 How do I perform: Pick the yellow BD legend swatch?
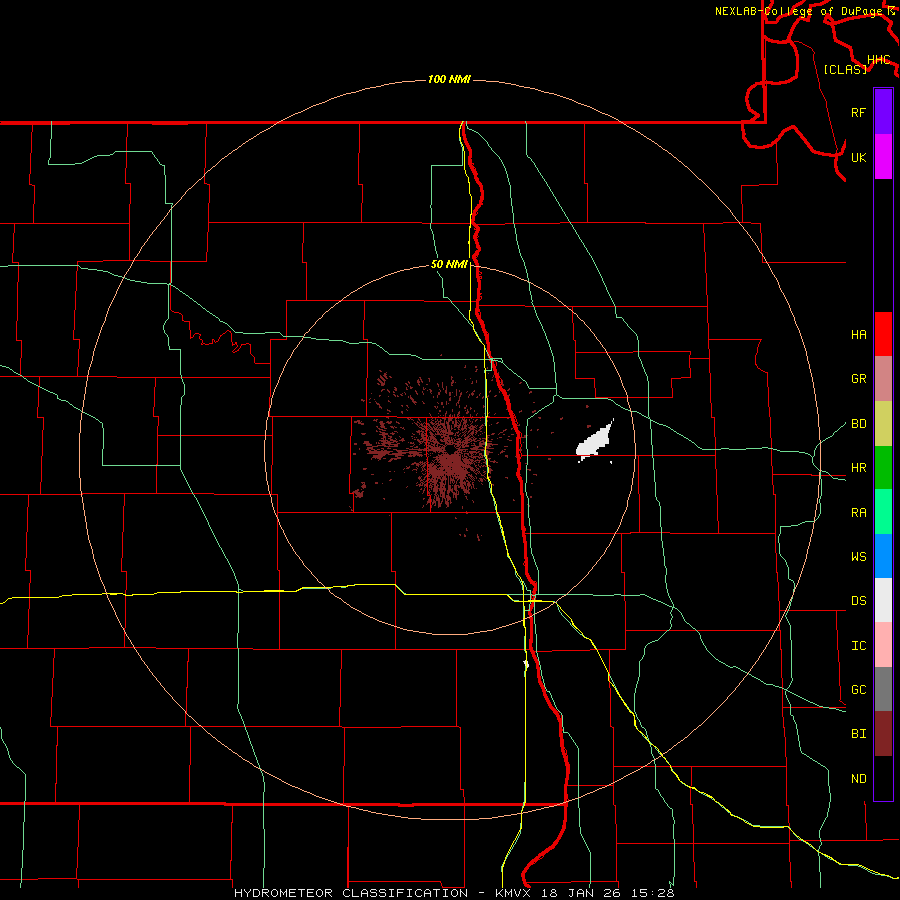pyautogui.click(x=883, y=424)
